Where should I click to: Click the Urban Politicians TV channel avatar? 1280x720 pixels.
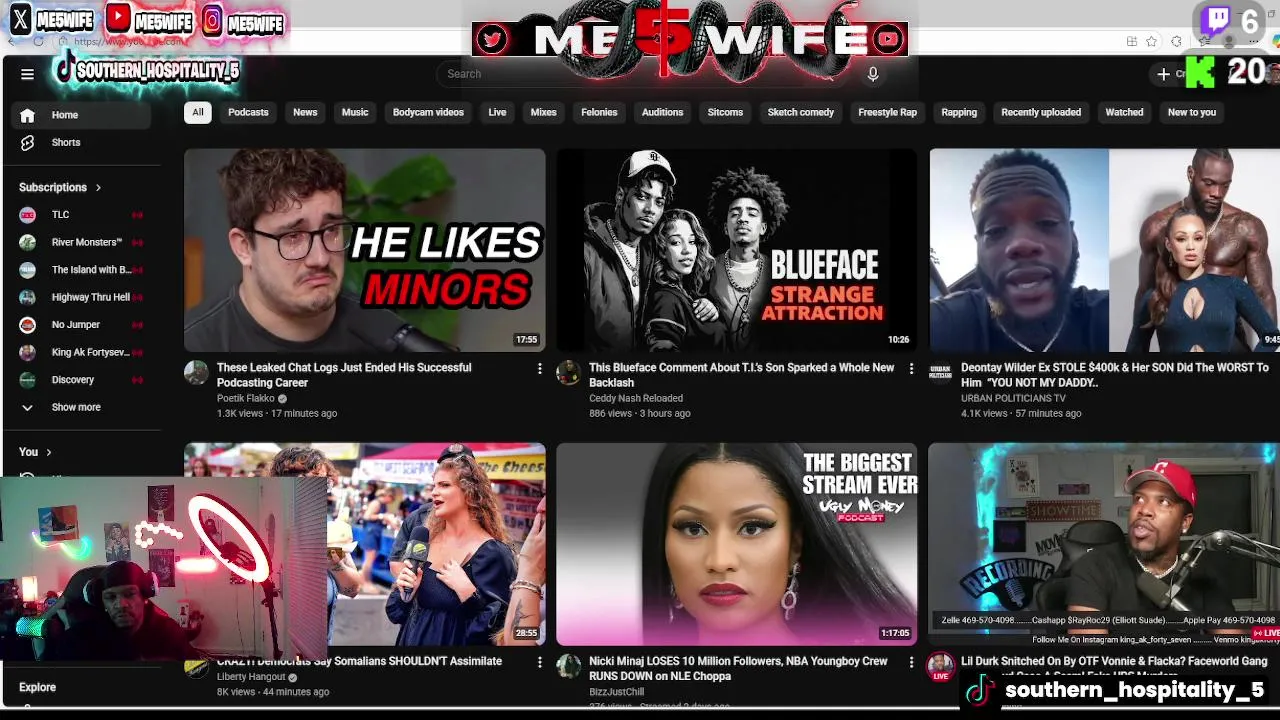point(941,373)
